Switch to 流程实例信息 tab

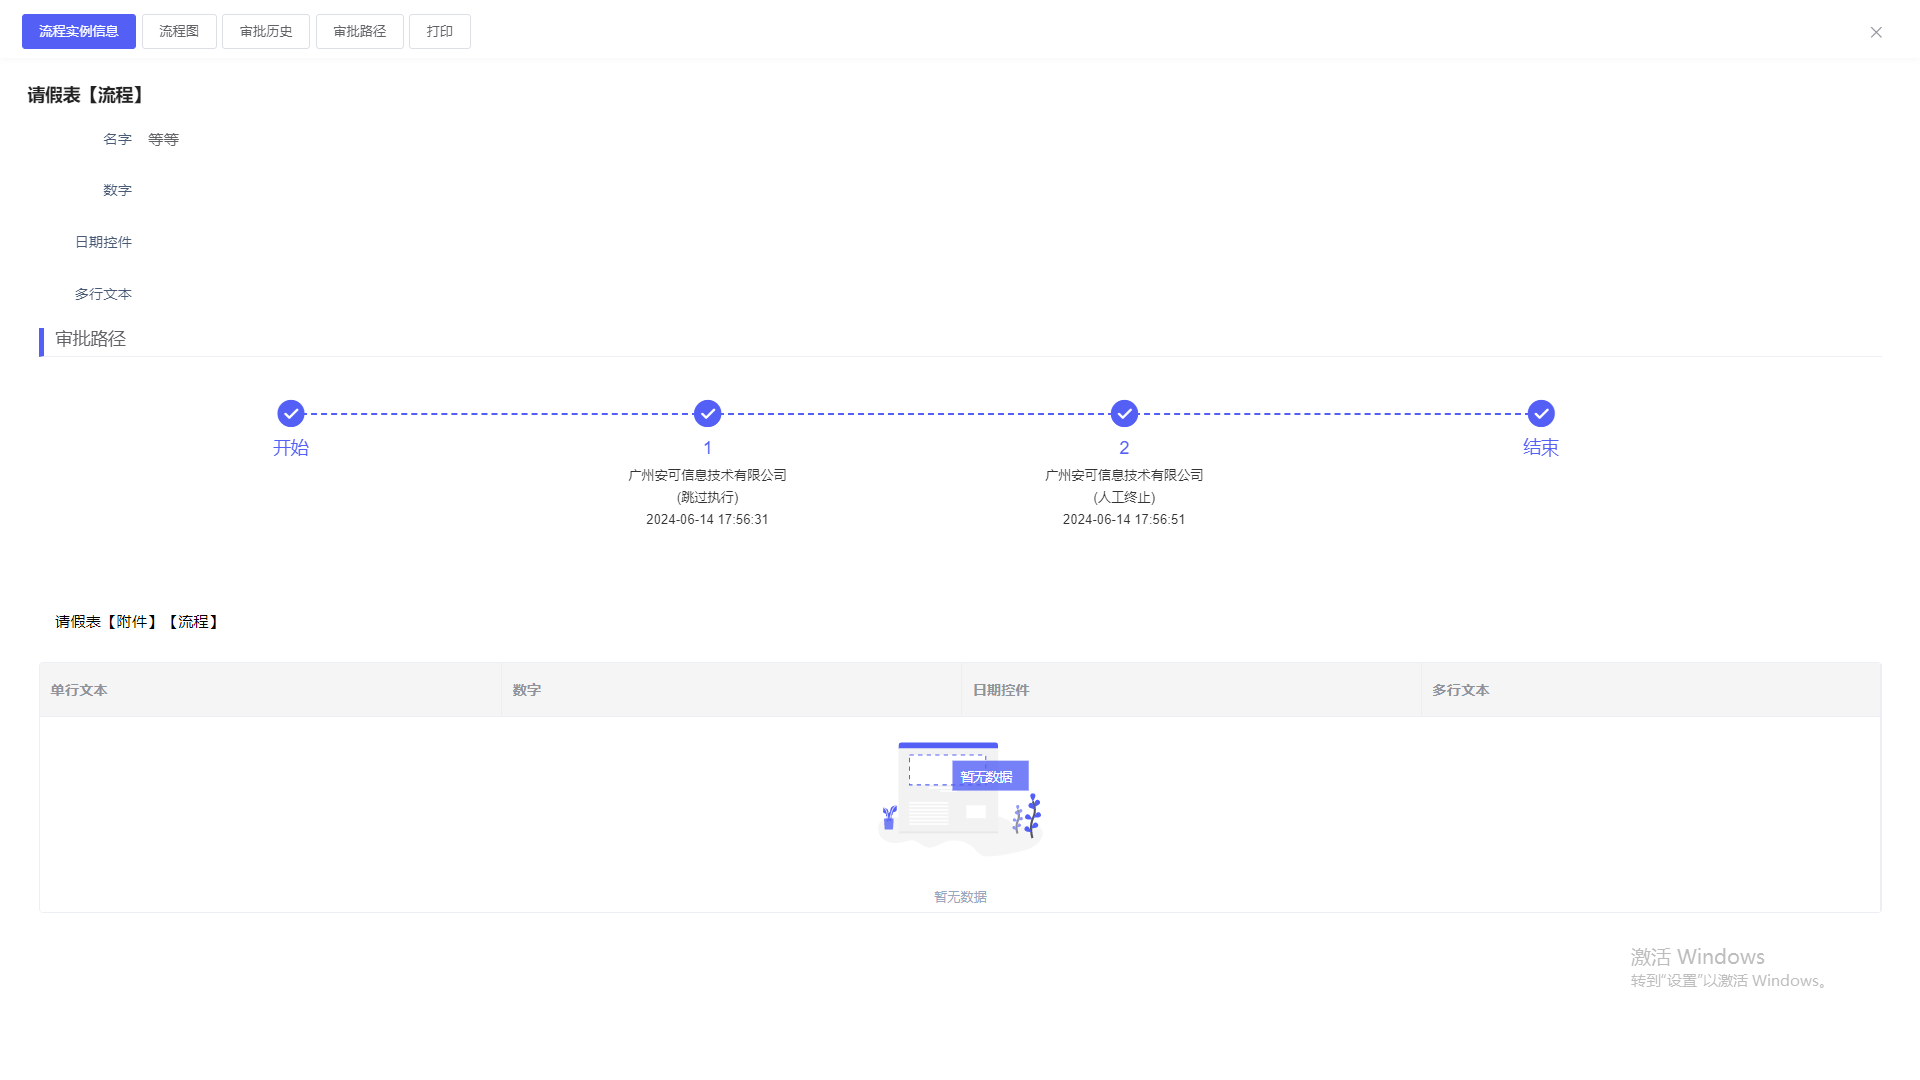pyautogui.click(x=79, y=32)
